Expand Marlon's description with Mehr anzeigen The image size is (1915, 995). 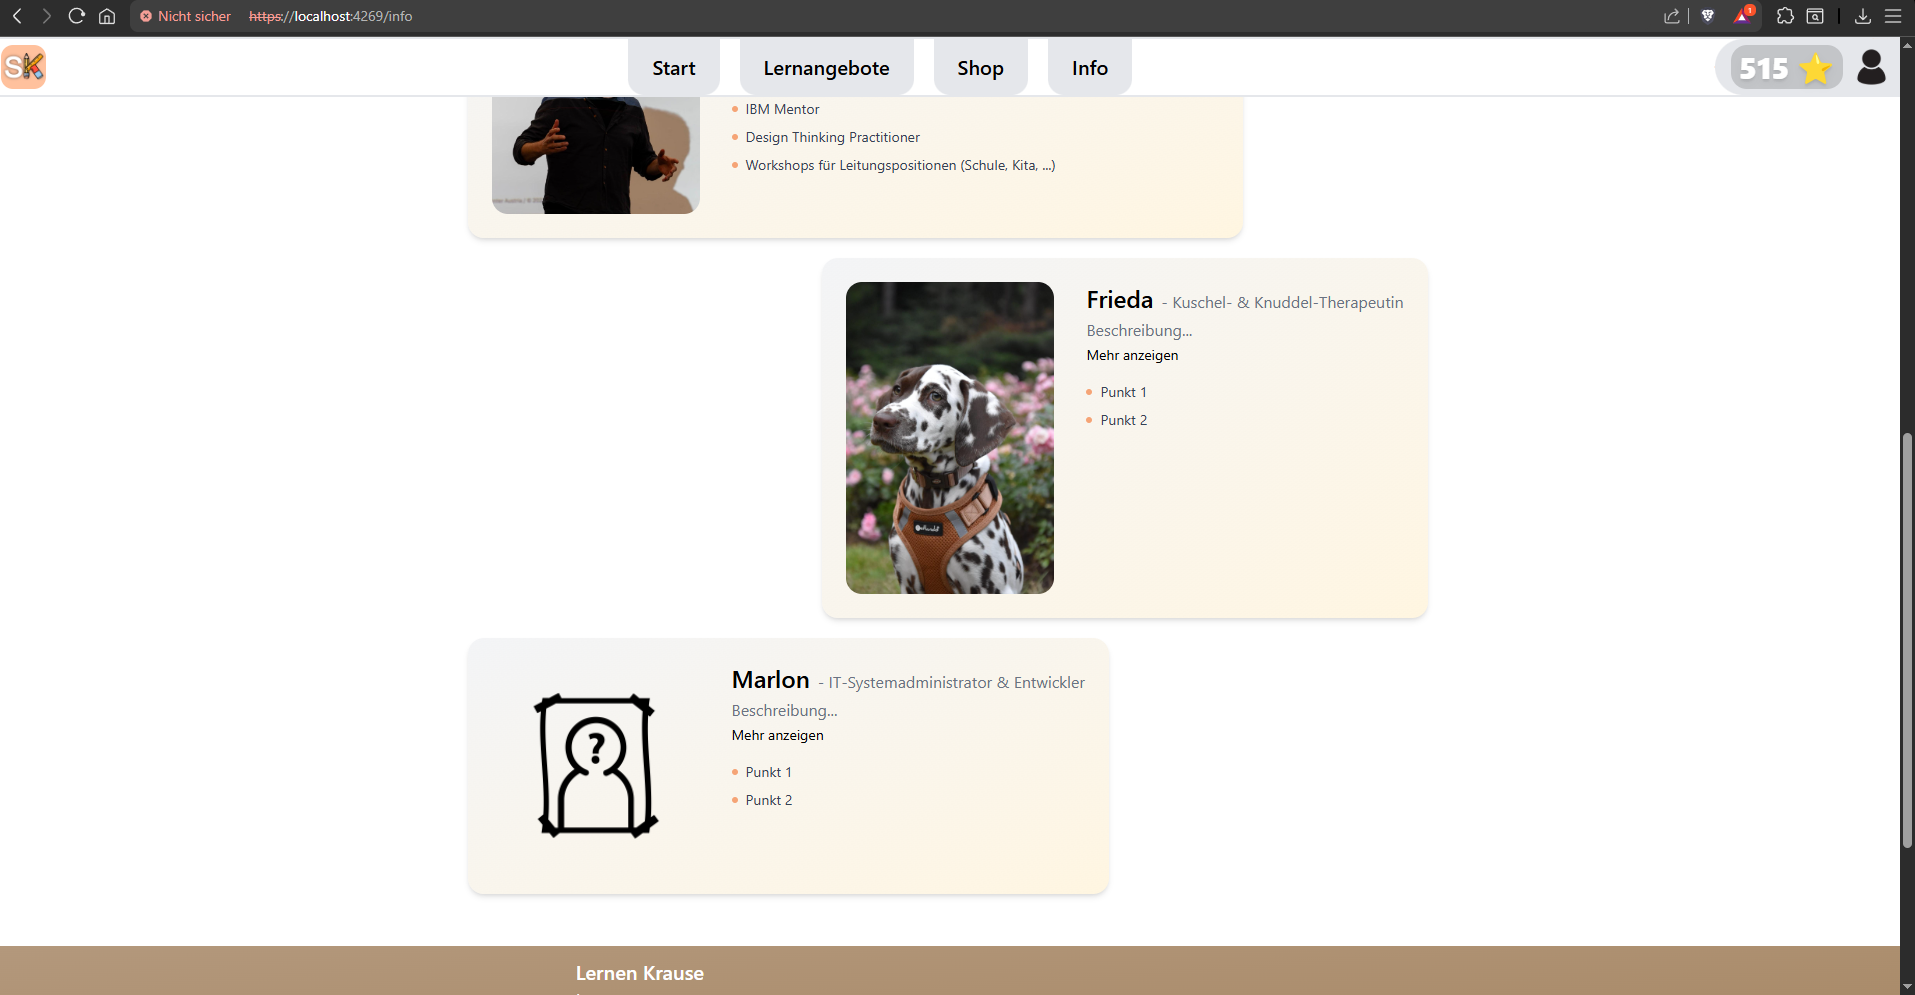pyautogui.click(x=777, y=735)
